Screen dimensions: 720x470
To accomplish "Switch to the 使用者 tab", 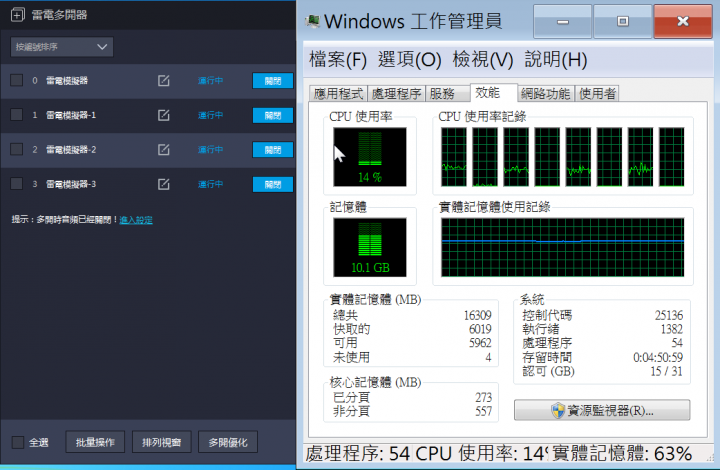I will (x=597, y=94).
